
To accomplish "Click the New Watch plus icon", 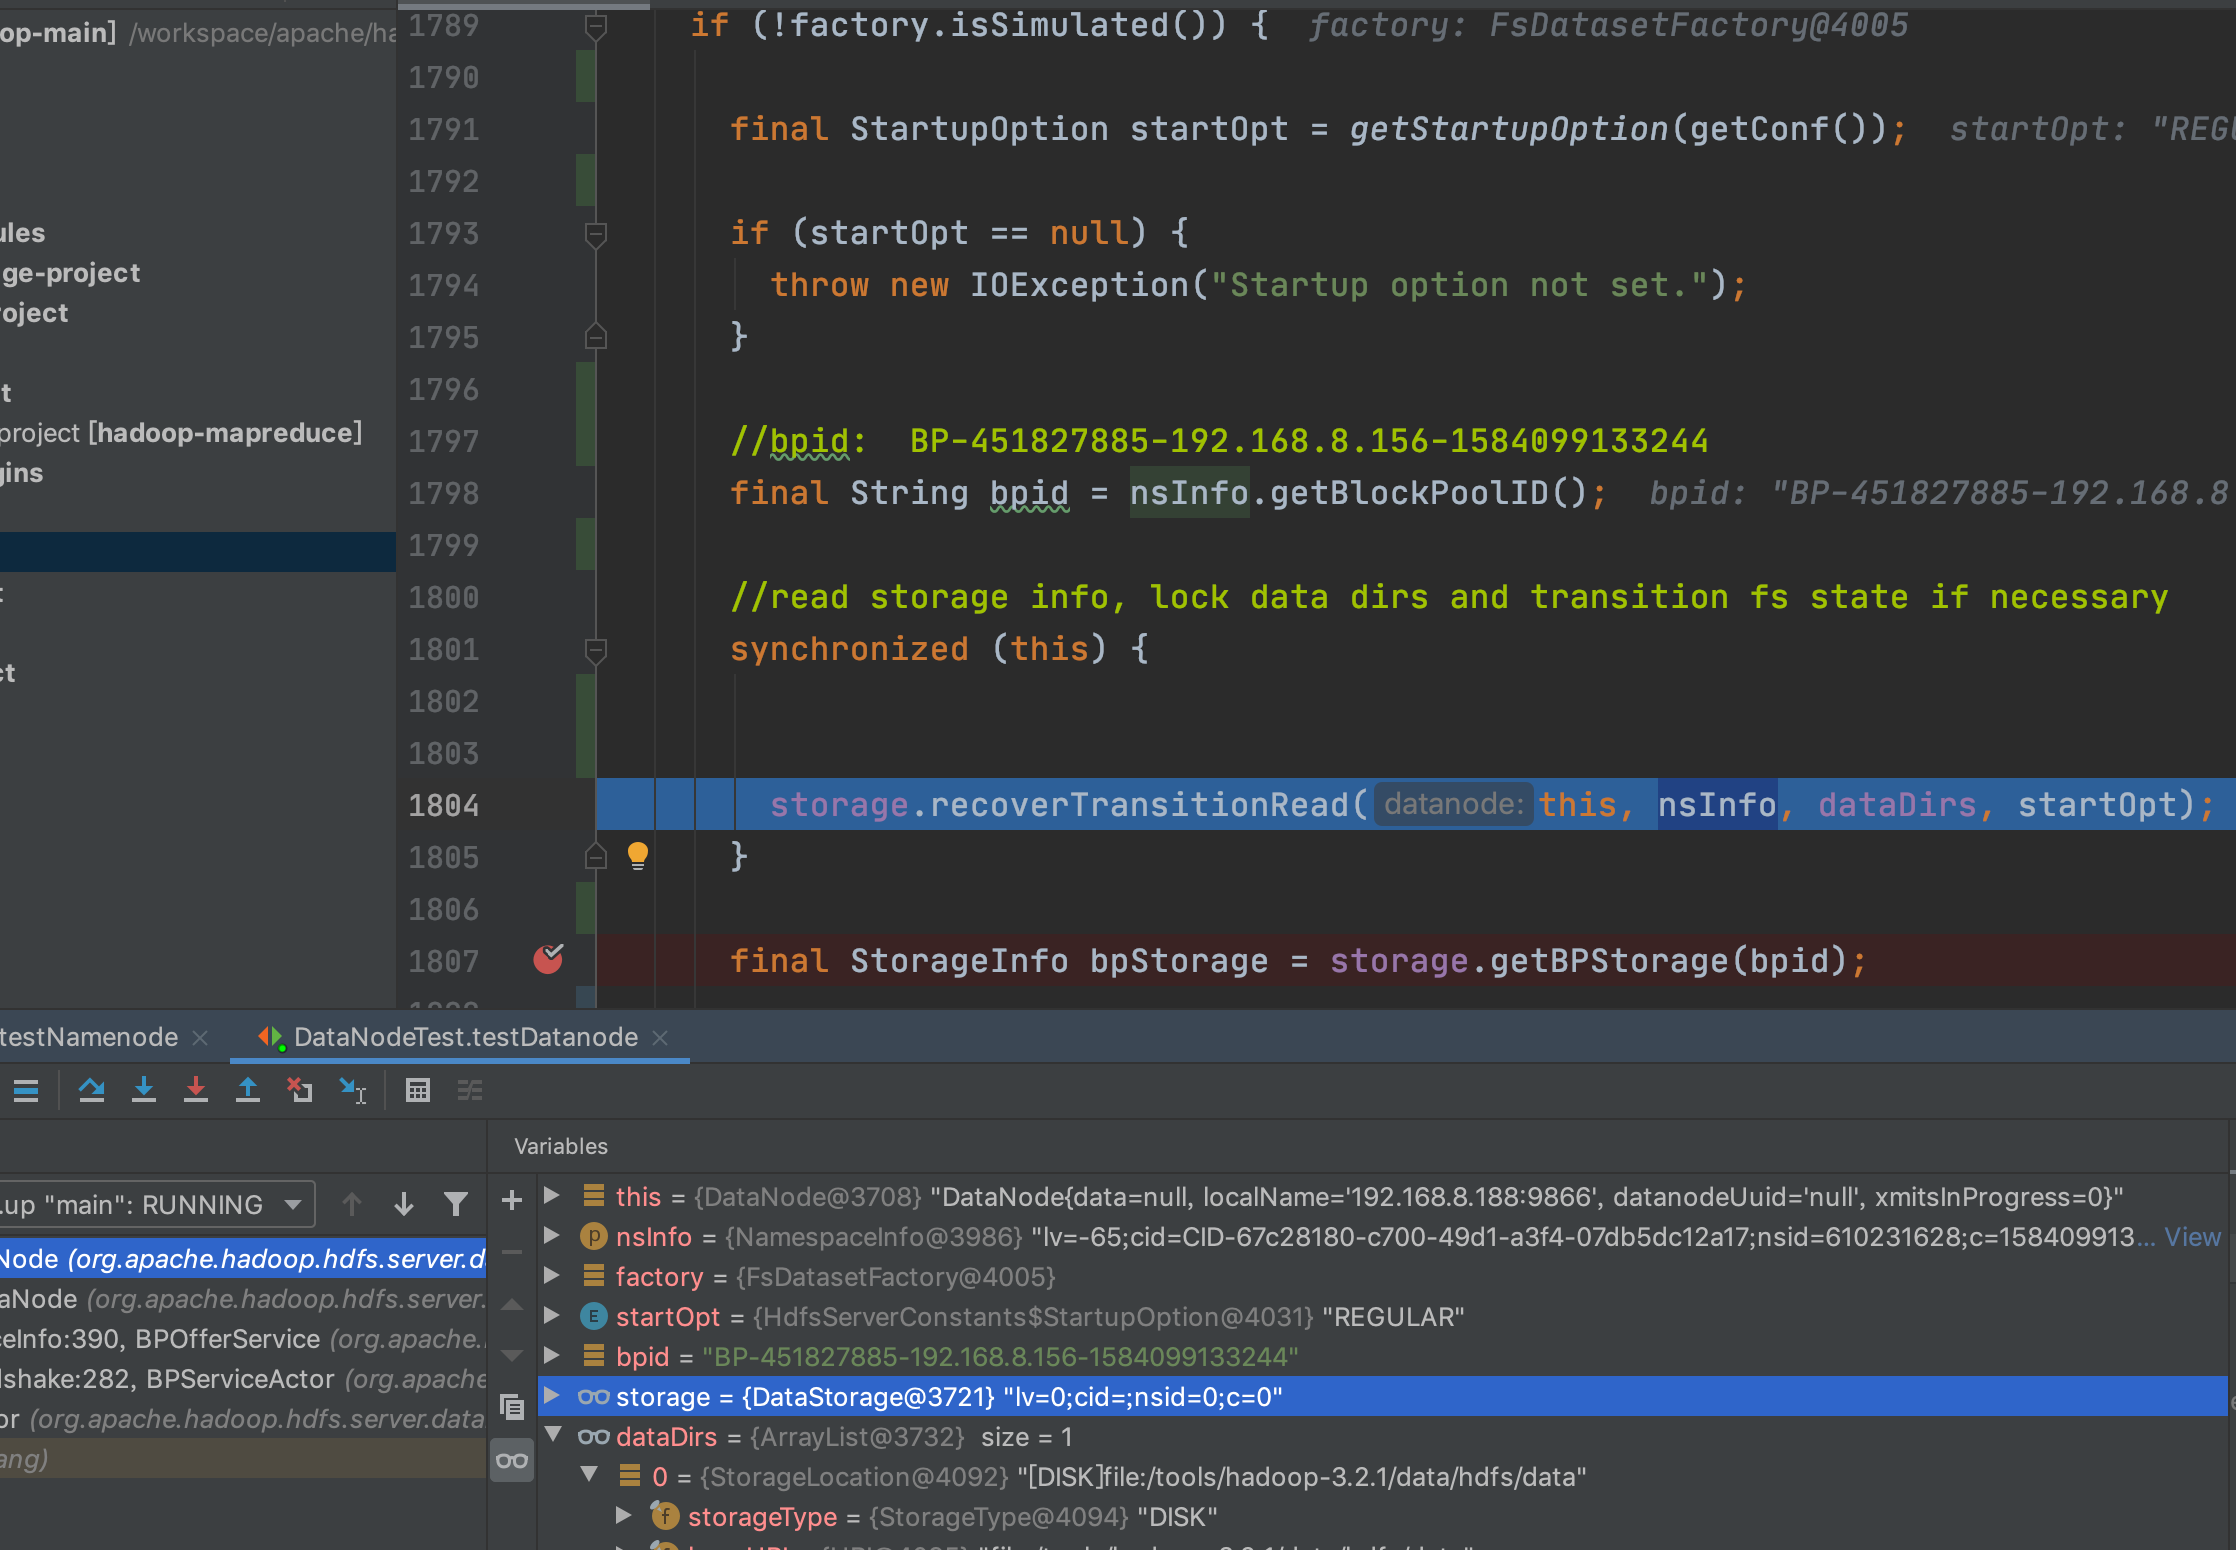I will tap(512, 1200).
